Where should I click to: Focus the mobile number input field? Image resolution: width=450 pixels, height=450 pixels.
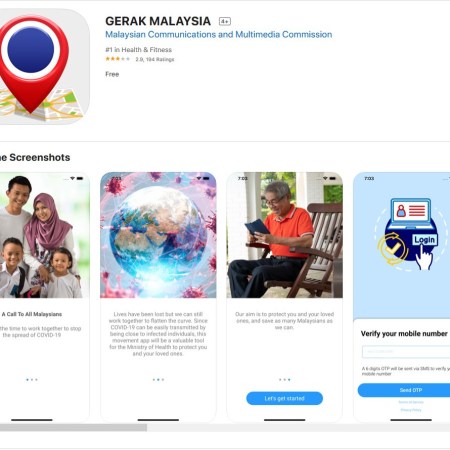406,352
